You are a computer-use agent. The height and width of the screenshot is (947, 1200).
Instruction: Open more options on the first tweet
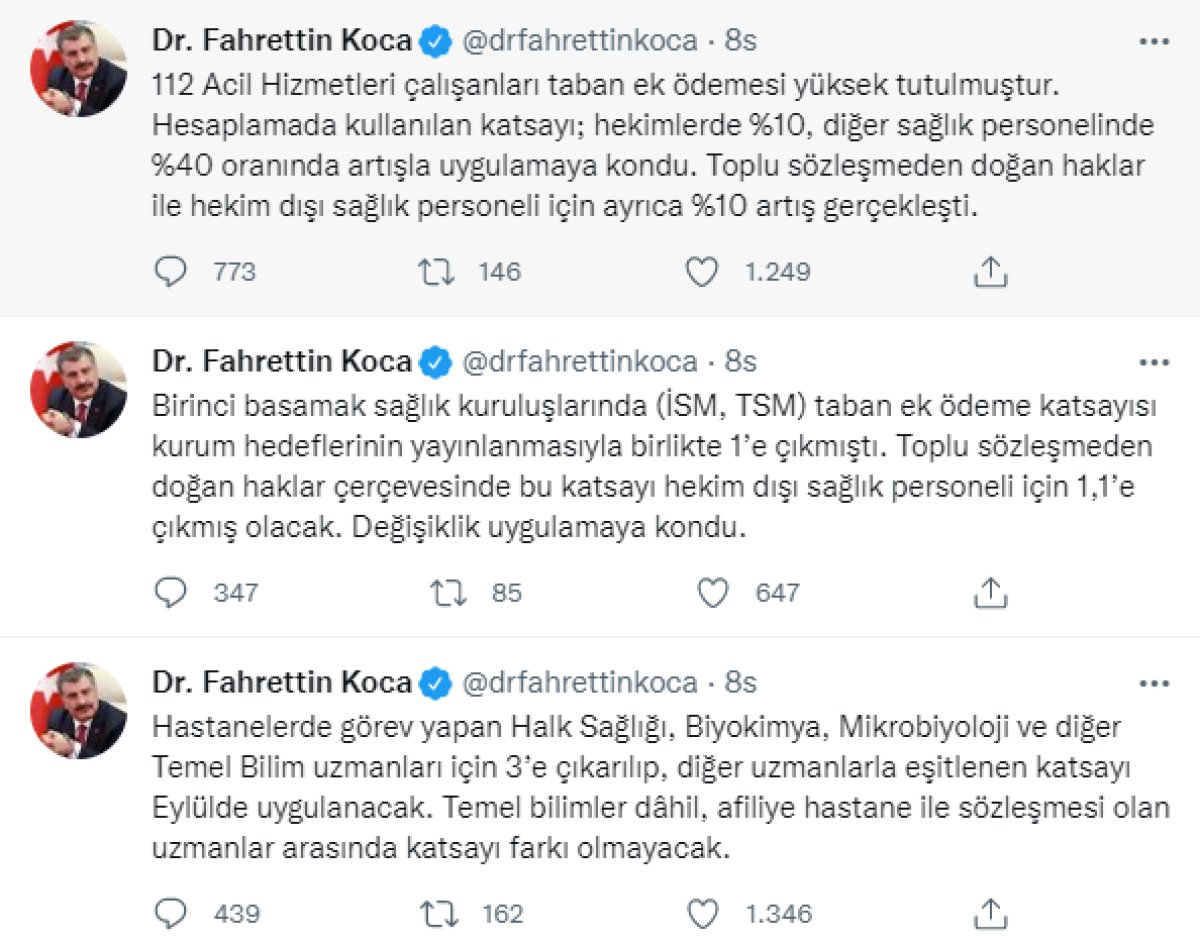1154,41
